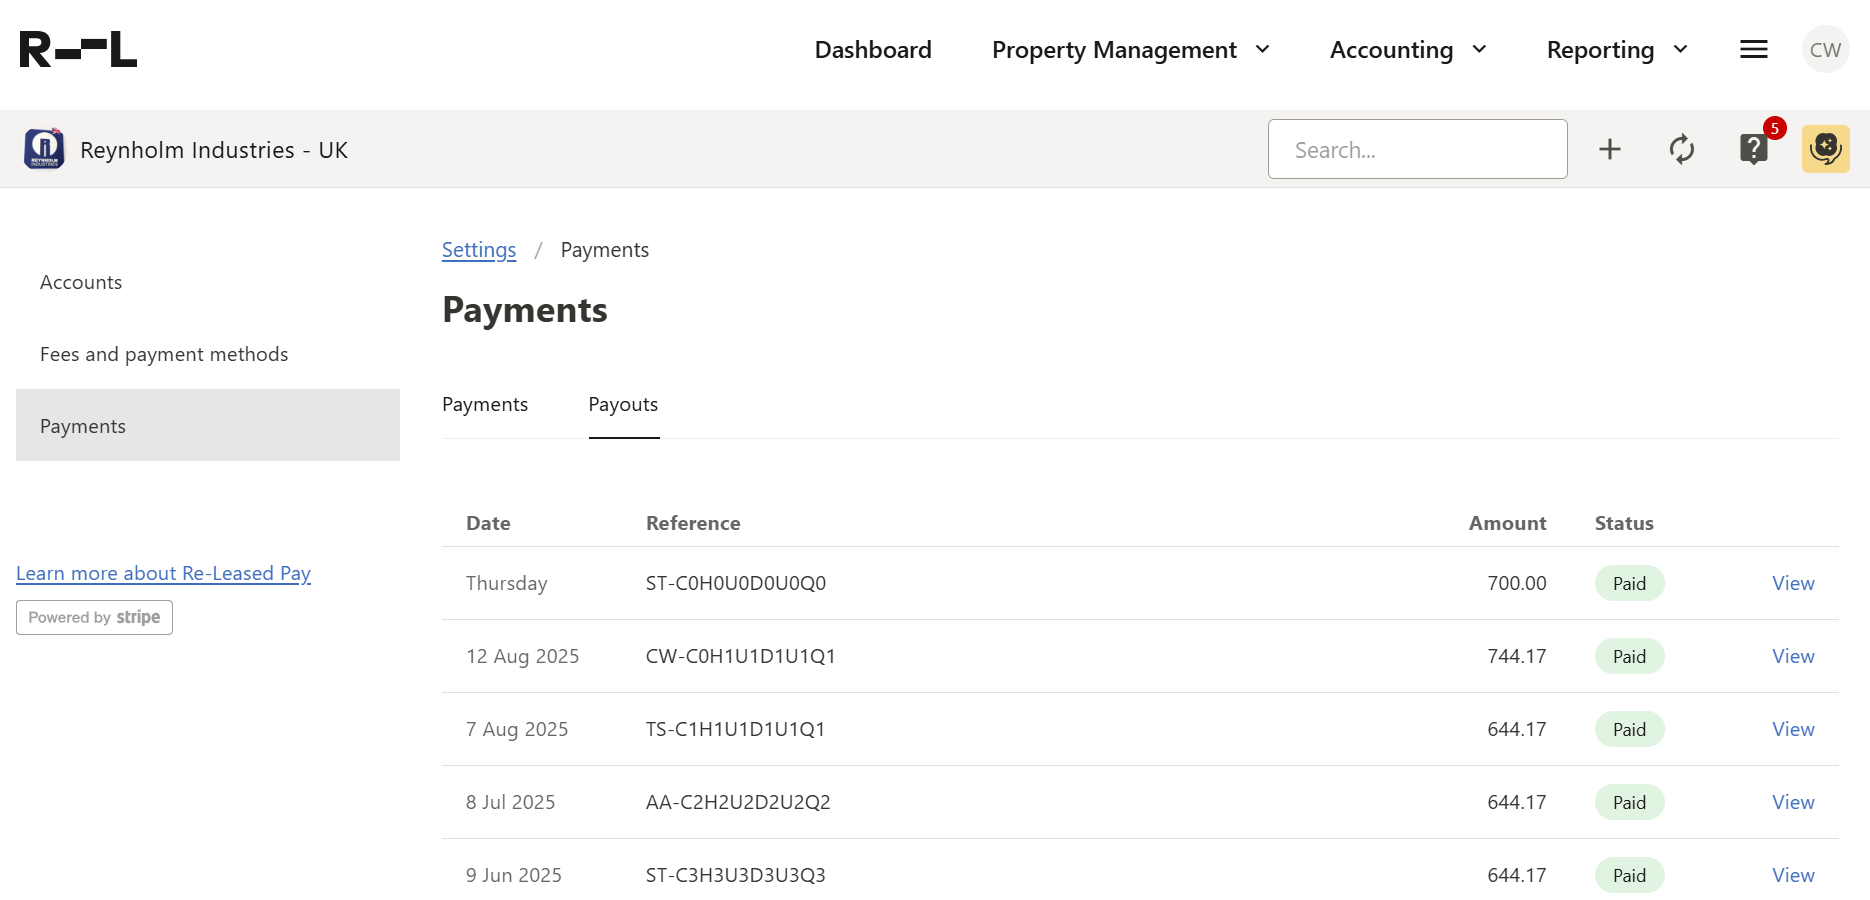Click the Reynholm Industries company logo
This screenshot has width=1870, height=900.
coord(44,150)
